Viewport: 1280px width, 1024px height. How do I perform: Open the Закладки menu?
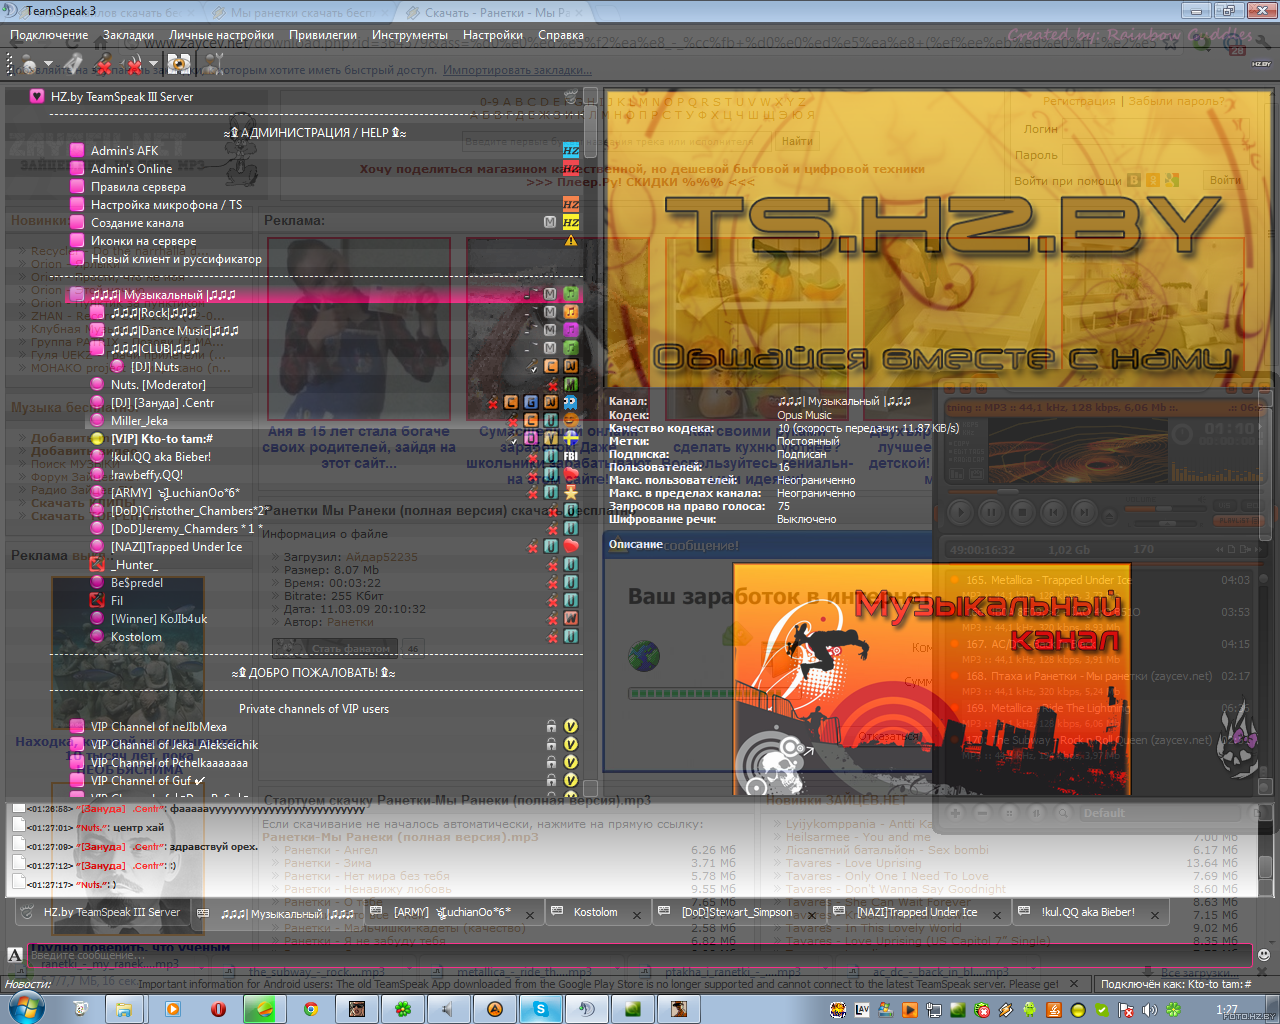128,35
